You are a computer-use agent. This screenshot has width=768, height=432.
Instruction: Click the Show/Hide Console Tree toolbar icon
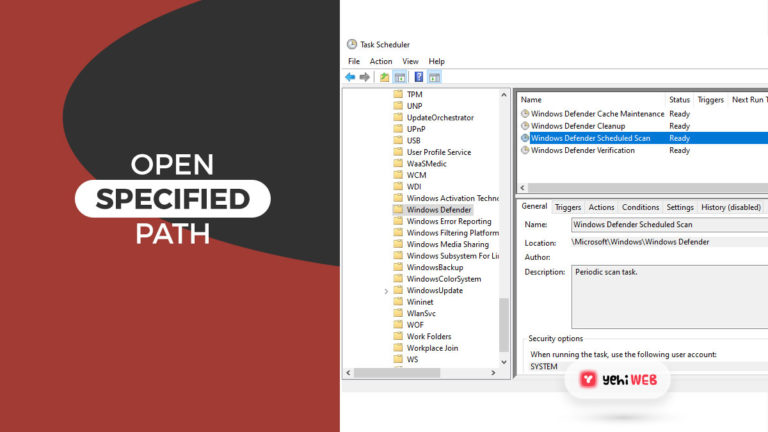tap(400, 77)
